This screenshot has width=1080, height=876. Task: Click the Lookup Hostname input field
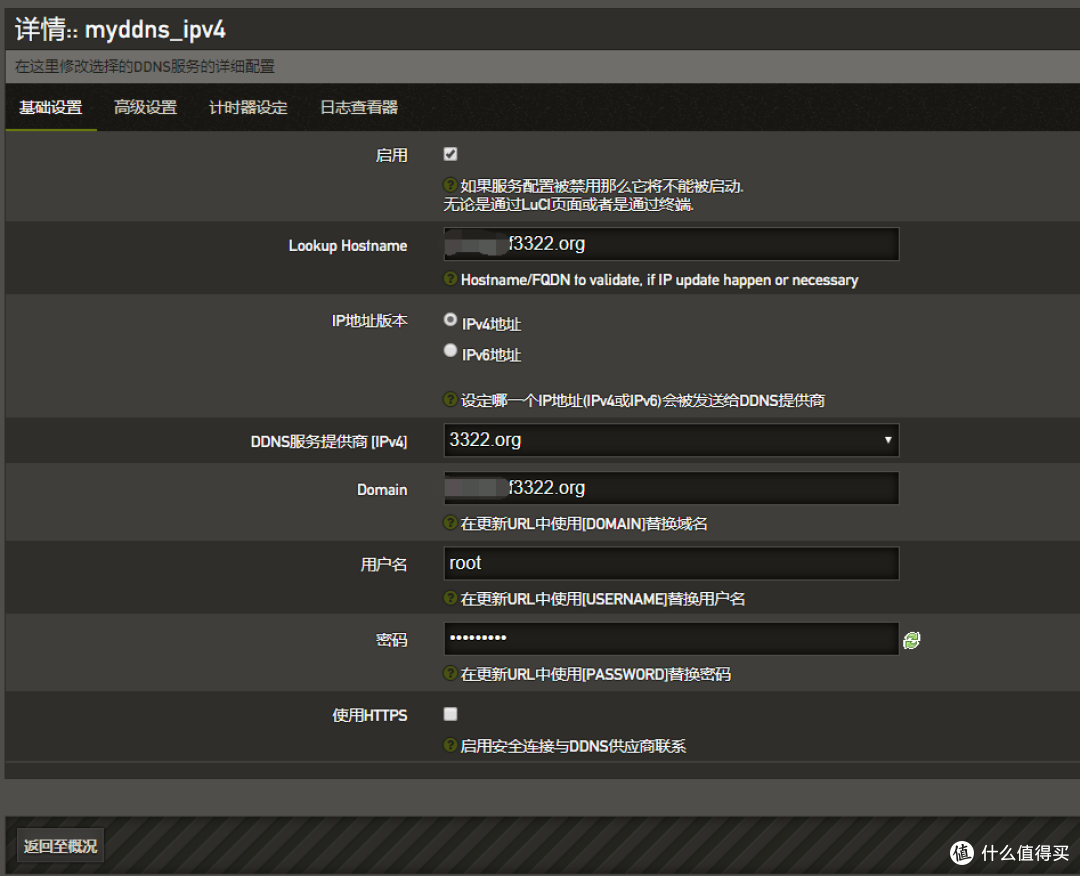(670, 243)
